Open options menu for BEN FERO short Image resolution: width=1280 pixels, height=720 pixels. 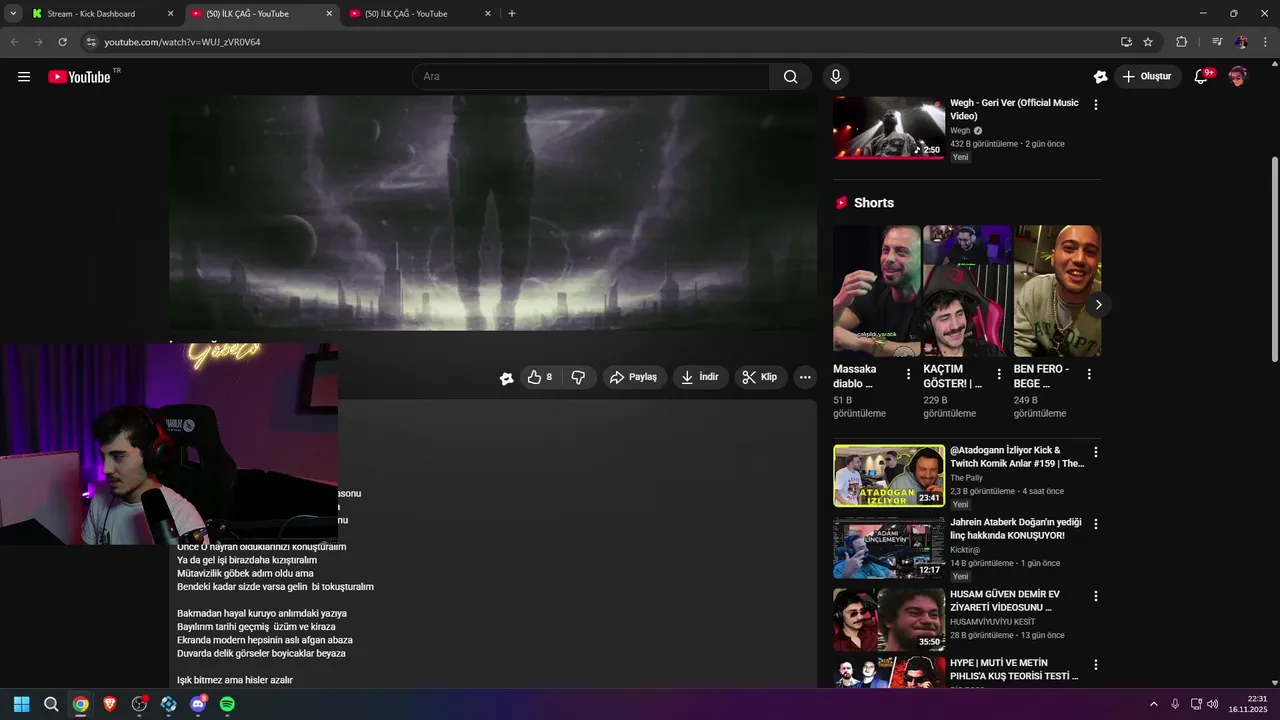pos(1089,374)
